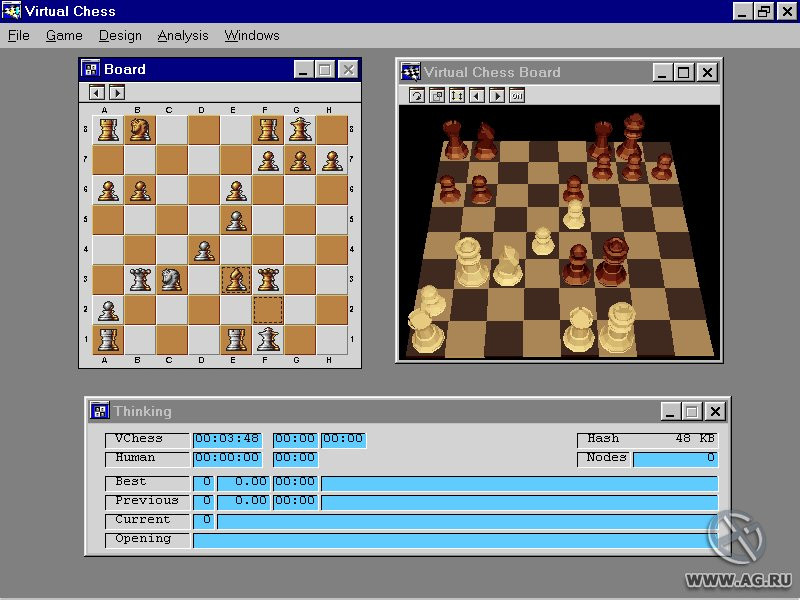This screenshot has height=600, width=800.
Task: Select the silver king on F1
Action: click(x=268, y=339)
